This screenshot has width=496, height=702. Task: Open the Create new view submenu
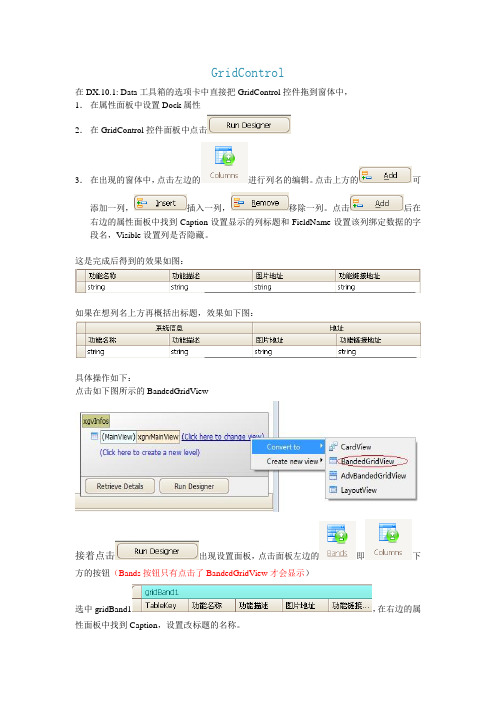point(288,461)
